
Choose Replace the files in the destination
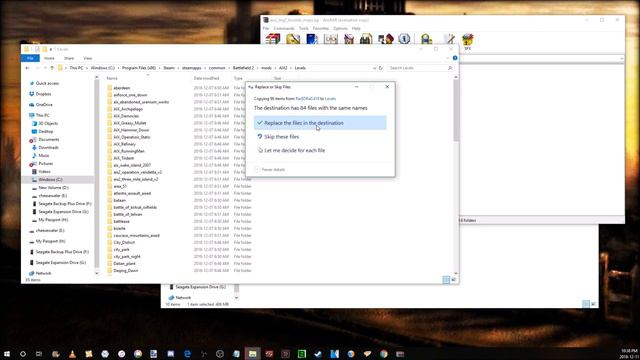(320, 123)
